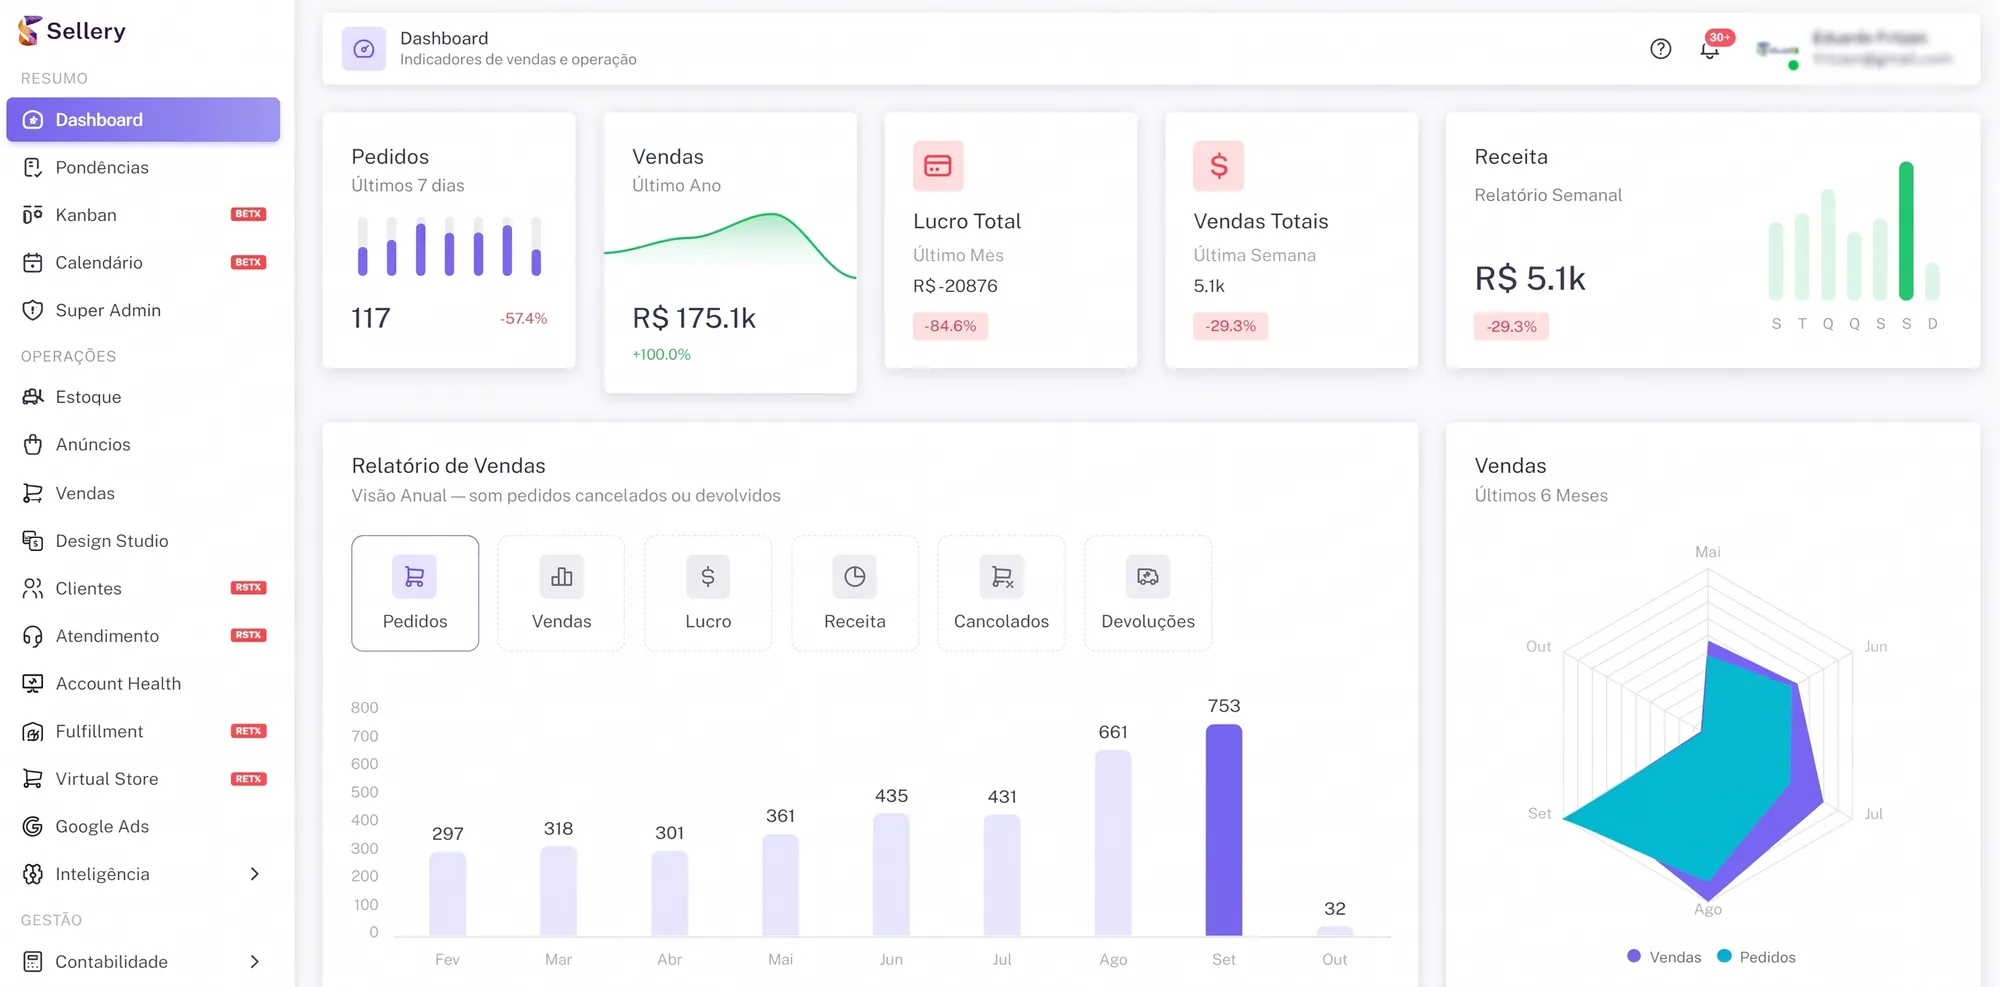This screenshot has height=987, width=2000.
Task: Click the +100.0% value on Vendas card
Action: (661, 354)
